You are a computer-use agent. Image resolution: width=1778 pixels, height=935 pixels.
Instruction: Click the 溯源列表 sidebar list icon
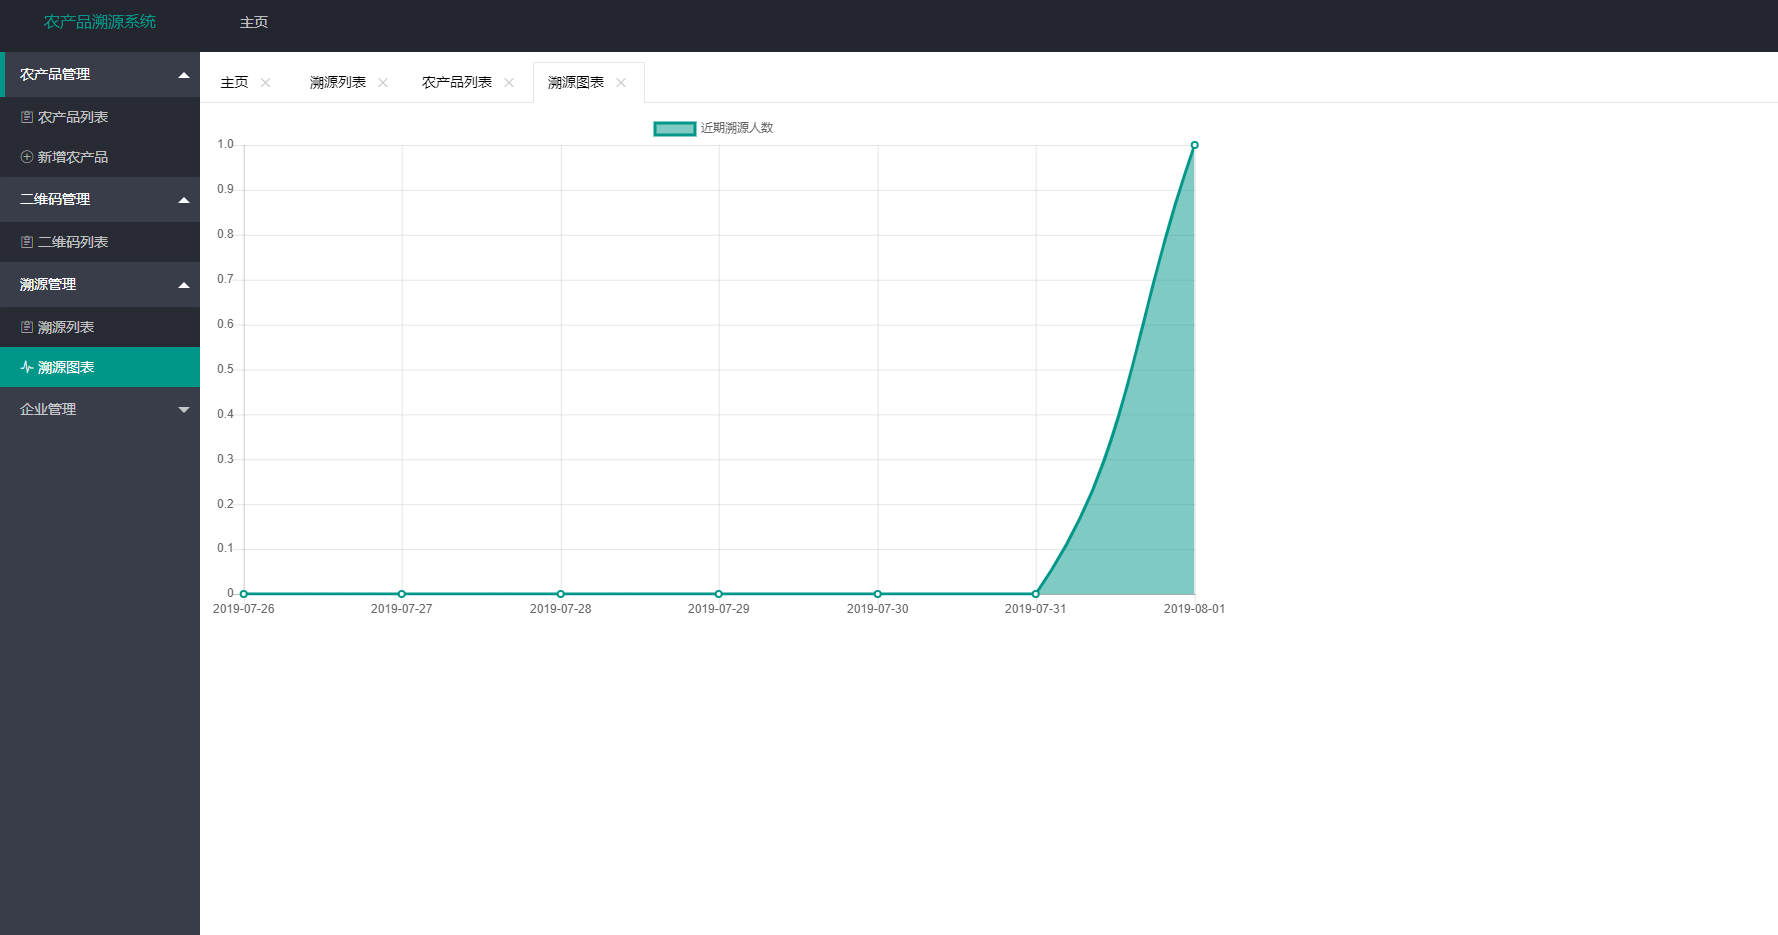pyautogui.click(x=27, y=327)
